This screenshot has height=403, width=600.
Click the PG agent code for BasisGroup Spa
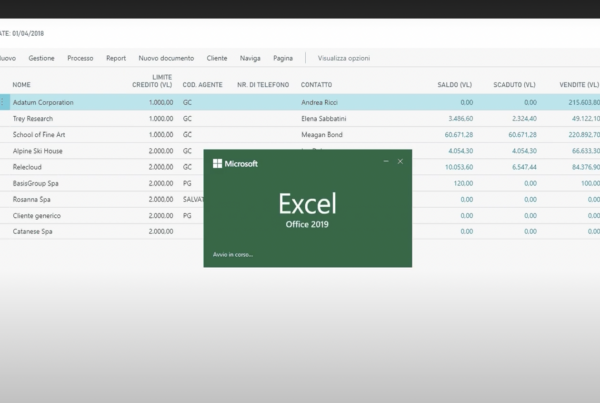tap(187, 183)
